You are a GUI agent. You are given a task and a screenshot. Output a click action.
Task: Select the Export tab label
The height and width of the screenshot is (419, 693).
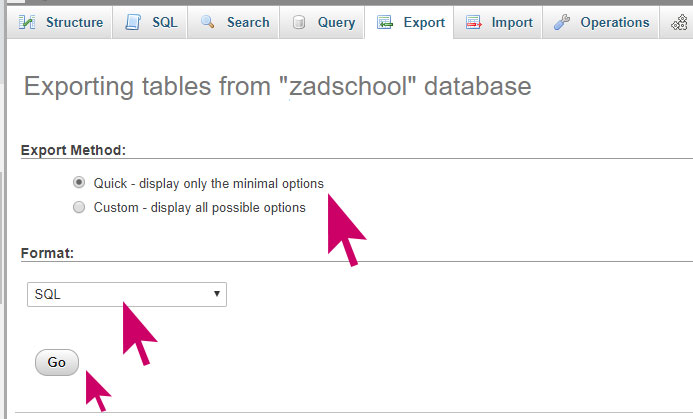coord(424,22)
